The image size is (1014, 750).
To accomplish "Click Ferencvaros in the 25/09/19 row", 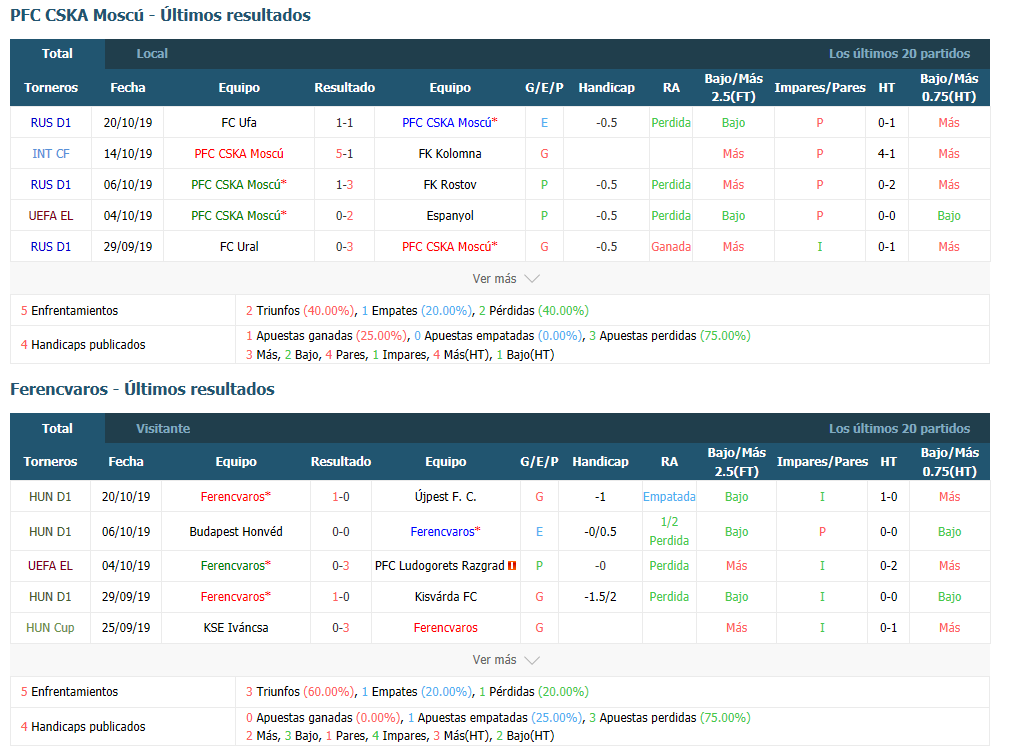I will [445, 627].
